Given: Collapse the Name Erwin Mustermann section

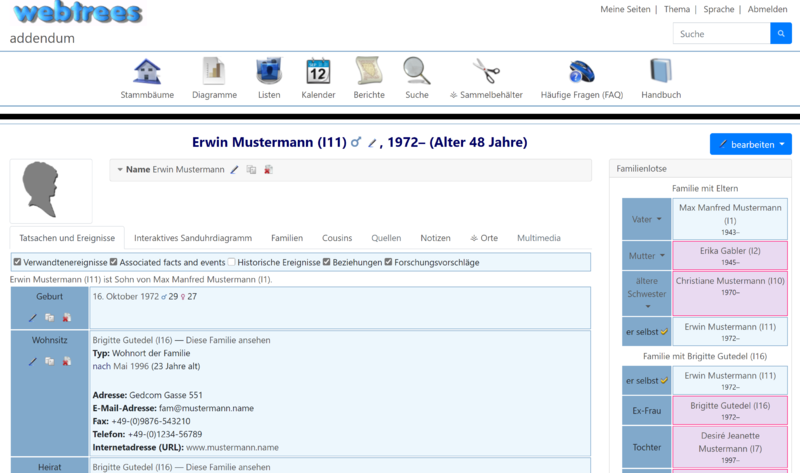Looking at the screenshot, I should 121,170.
